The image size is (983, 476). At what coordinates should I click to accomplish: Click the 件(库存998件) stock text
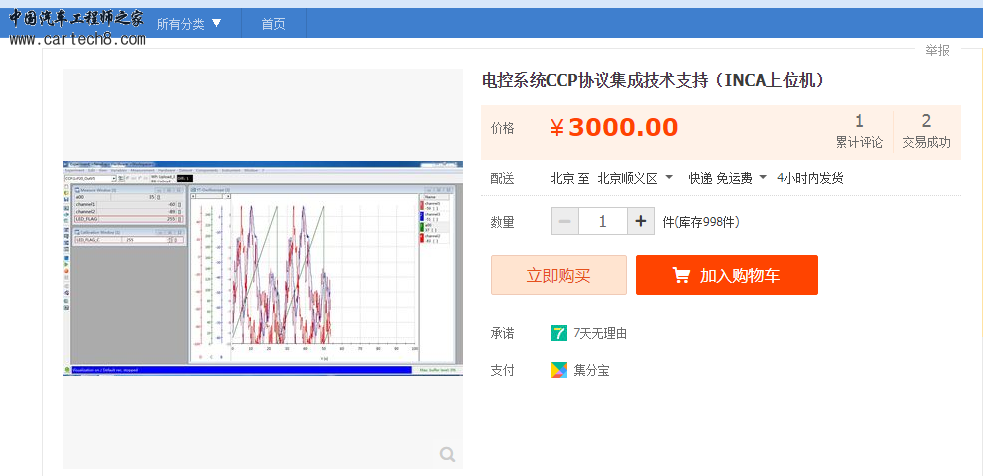tap(701, 222)
